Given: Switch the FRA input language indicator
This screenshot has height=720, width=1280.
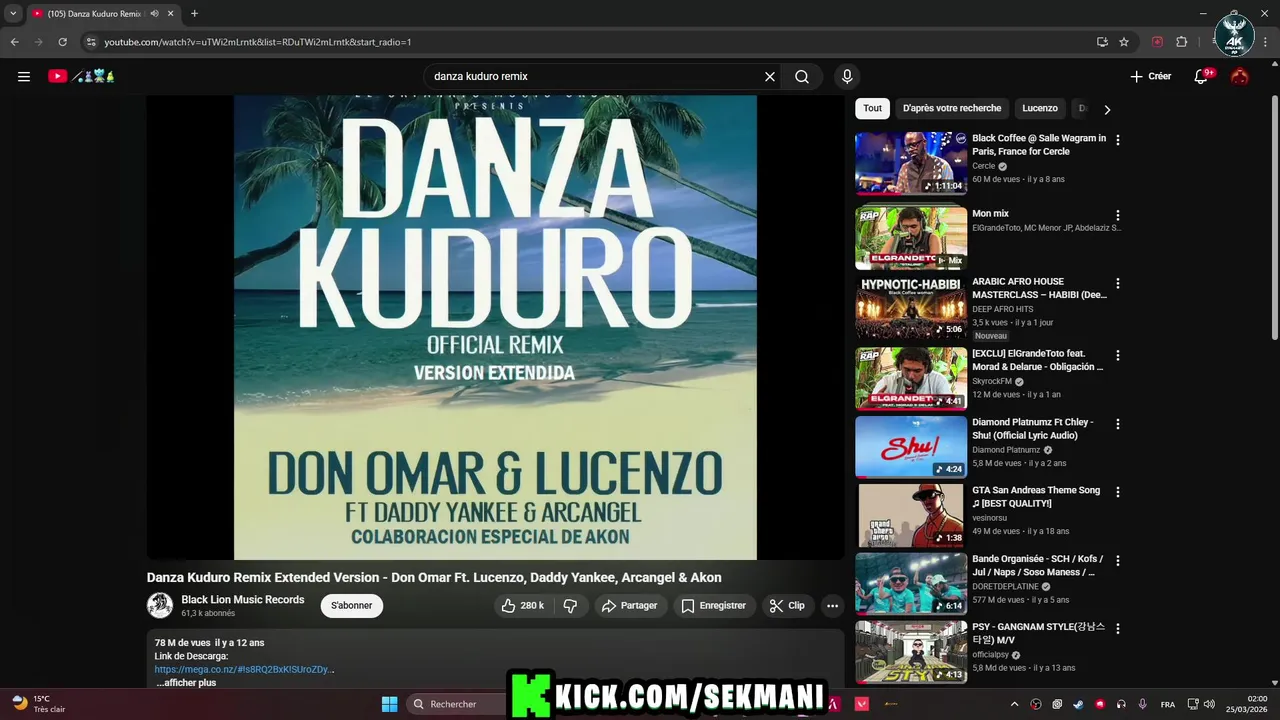Looking at the screenshot, I should pos(1168,704).
